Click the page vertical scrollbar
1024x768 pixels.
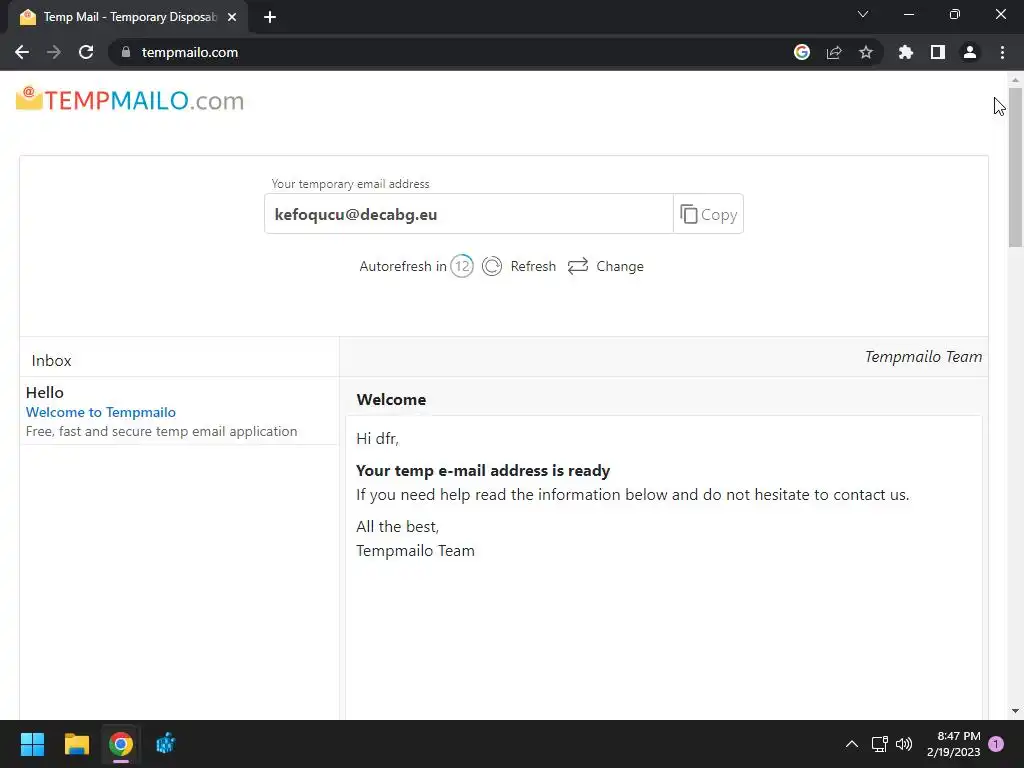pyautogui.click(x=1015, y=167)
